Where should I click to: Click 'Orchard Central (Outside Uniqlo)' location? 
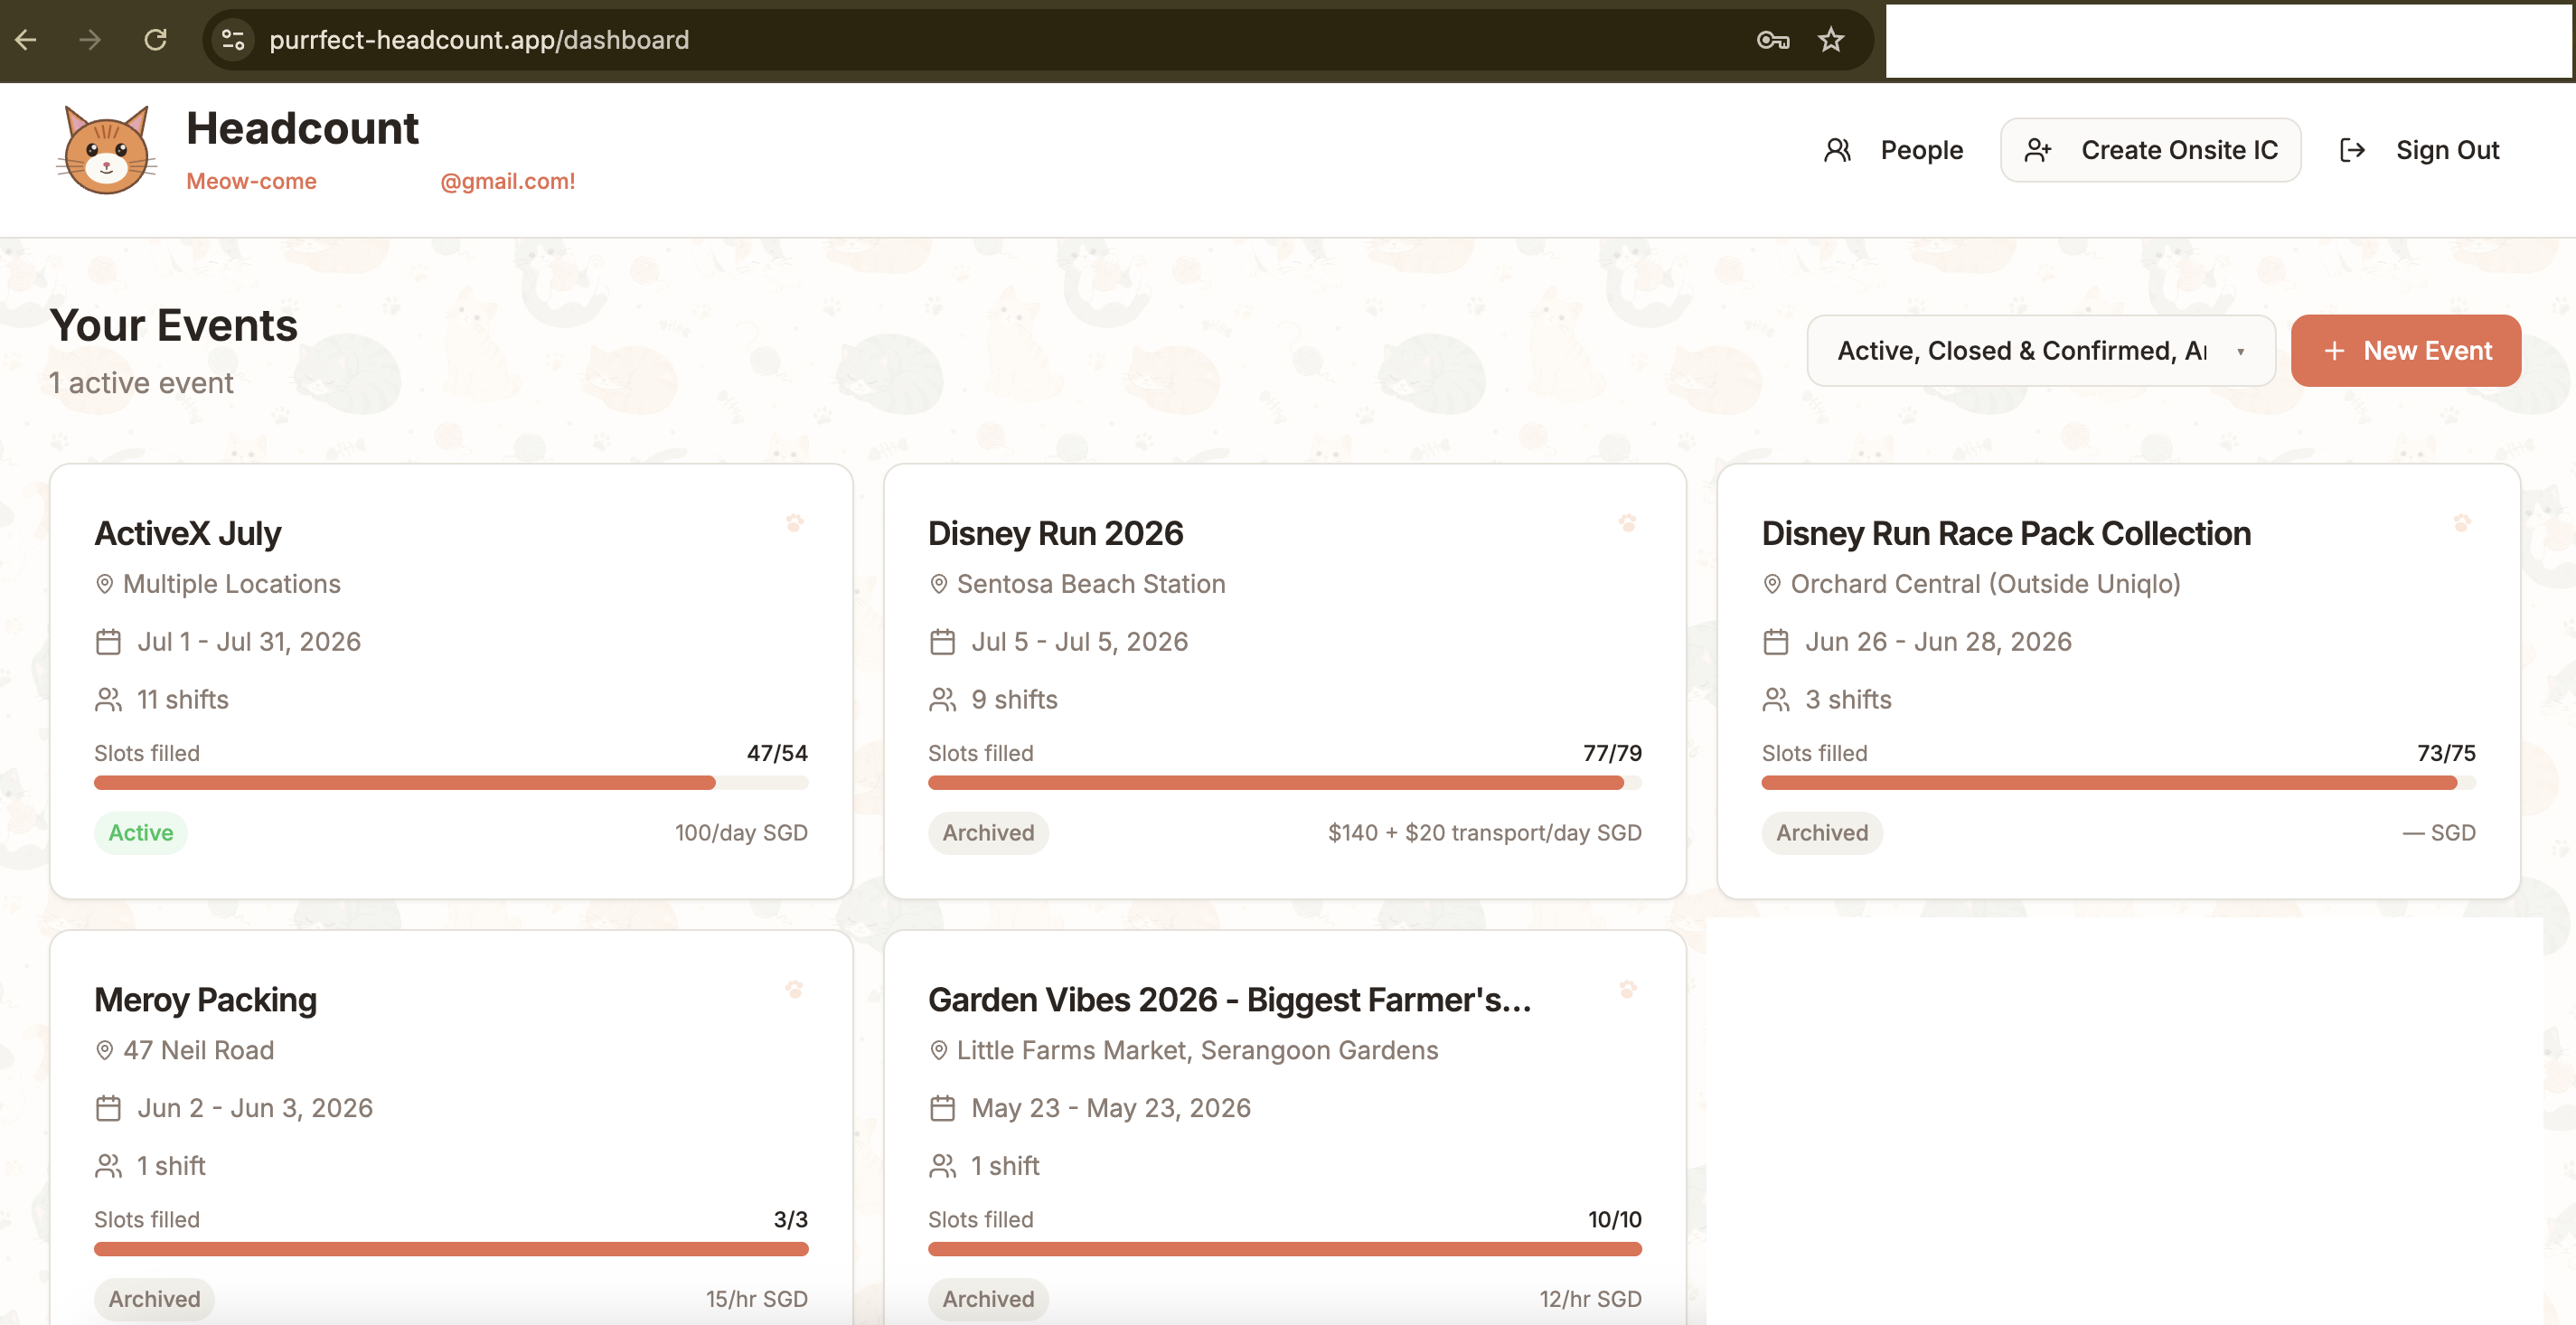click(1985, 584)
